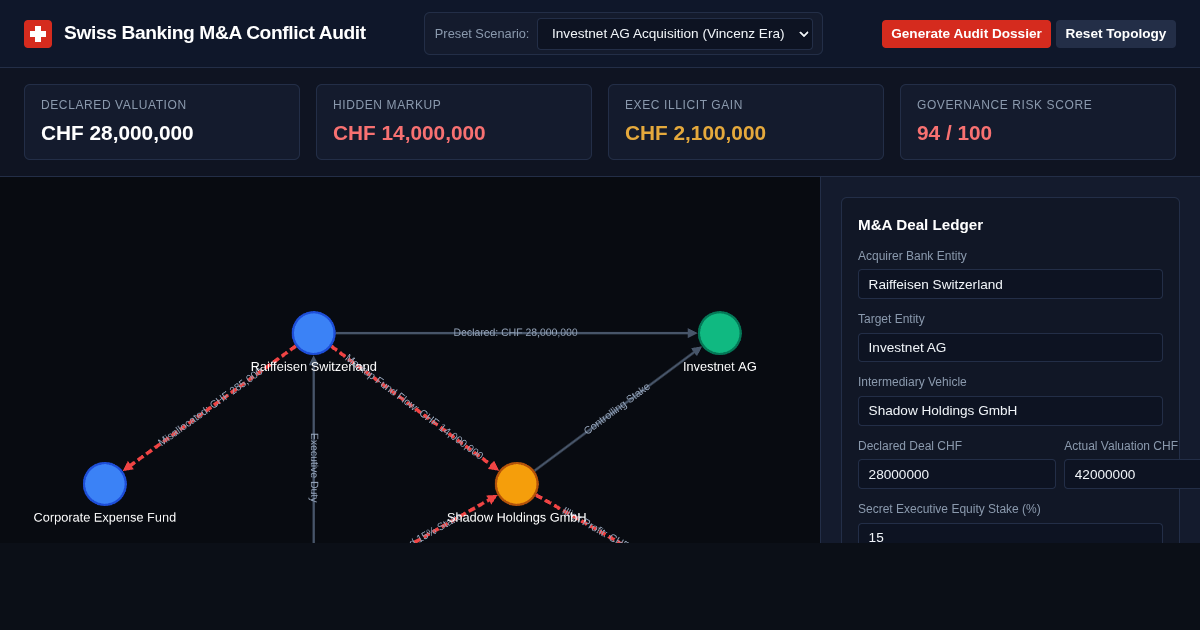This screenshot has width=1200, height=630.
Task: Click Generate Audit Dossier button
Action: pyautogui.click(x=966, y=34)
